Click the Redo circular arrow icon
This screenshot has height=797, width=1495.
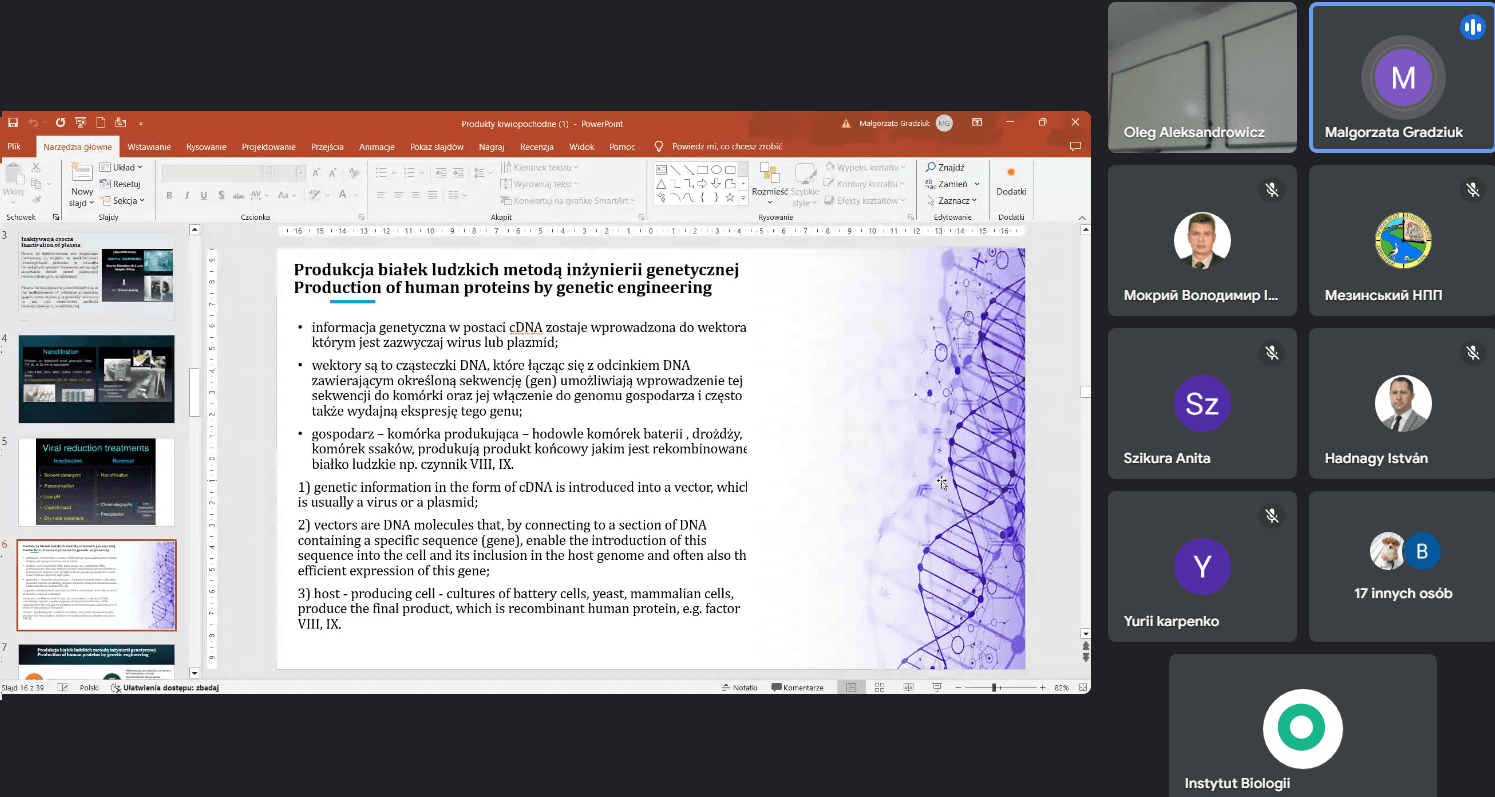pos(60,123)
